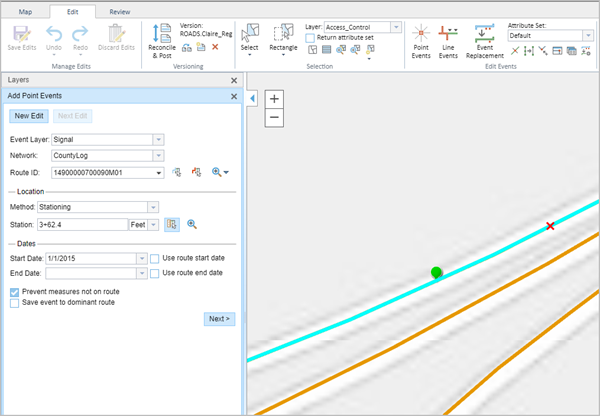Zoom in on the map
Screen dimensions: 600x416
[x=274, y=99]
